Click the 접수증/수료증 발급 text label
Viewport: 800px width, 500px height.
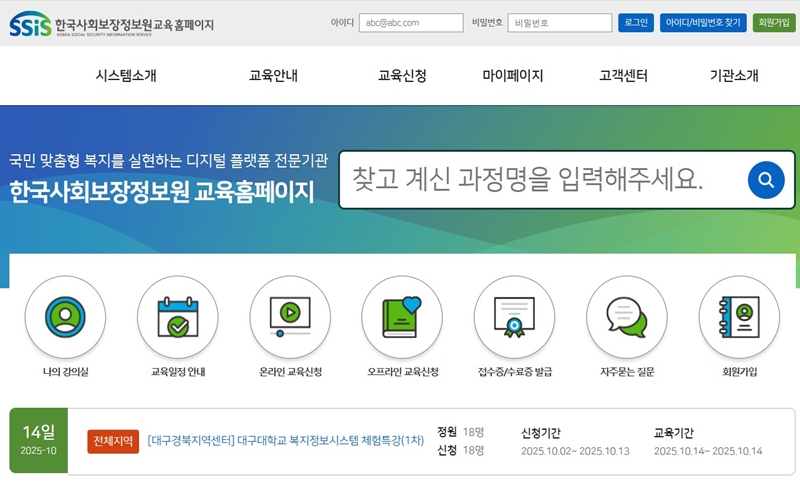point(514,371)
